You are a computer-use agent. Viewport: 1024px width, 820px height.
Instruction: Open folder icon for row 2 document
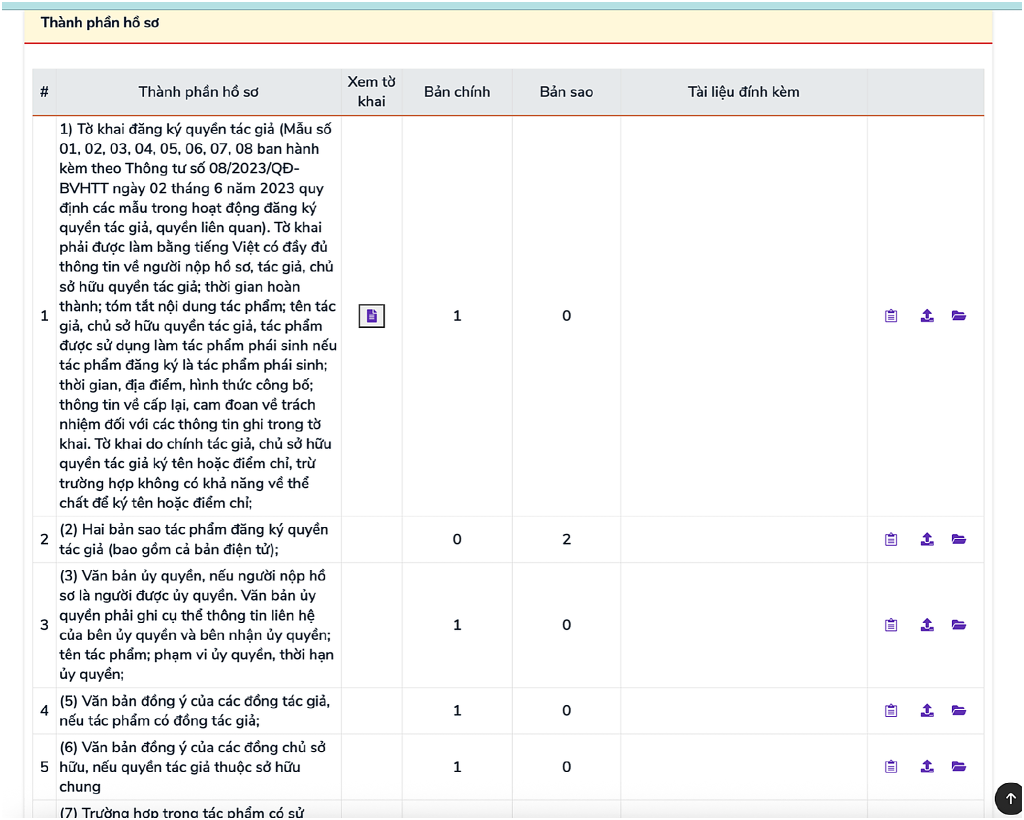[x=959, y=539]
